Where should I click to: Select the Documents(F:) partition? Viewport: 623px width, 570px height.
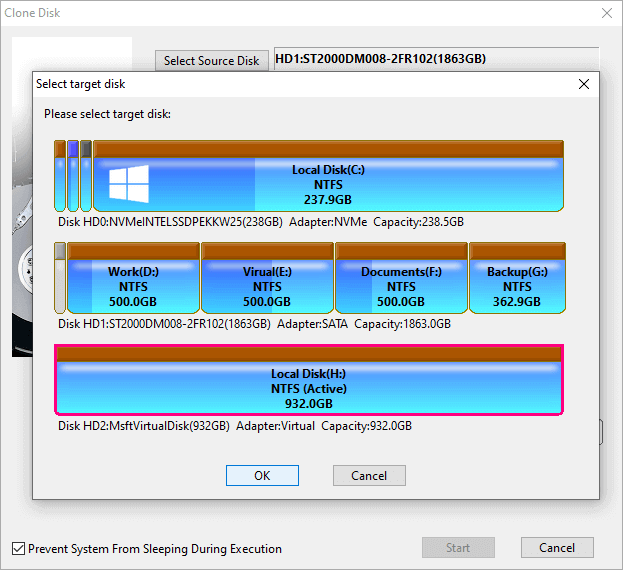400,285
